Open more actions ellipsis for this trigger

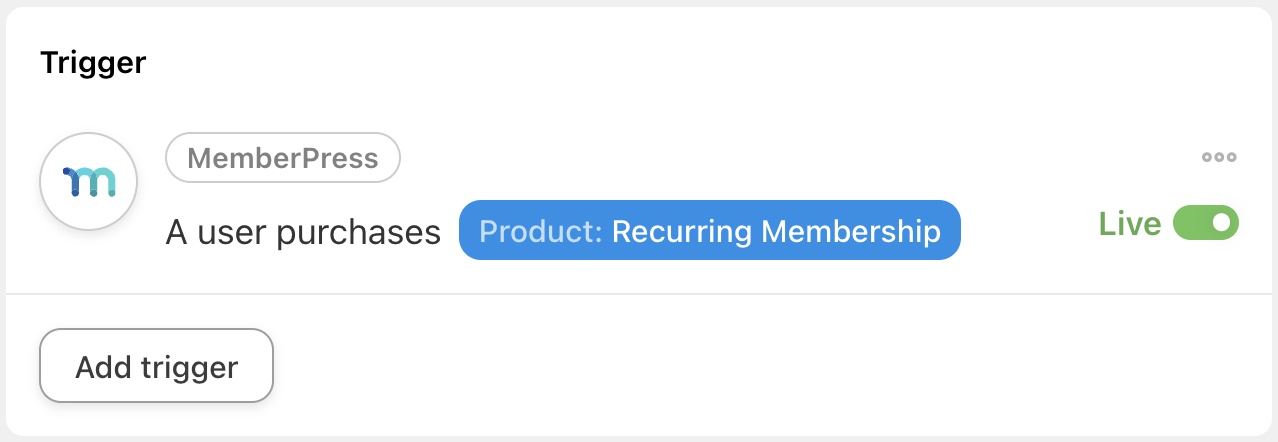click(1219, 157)
